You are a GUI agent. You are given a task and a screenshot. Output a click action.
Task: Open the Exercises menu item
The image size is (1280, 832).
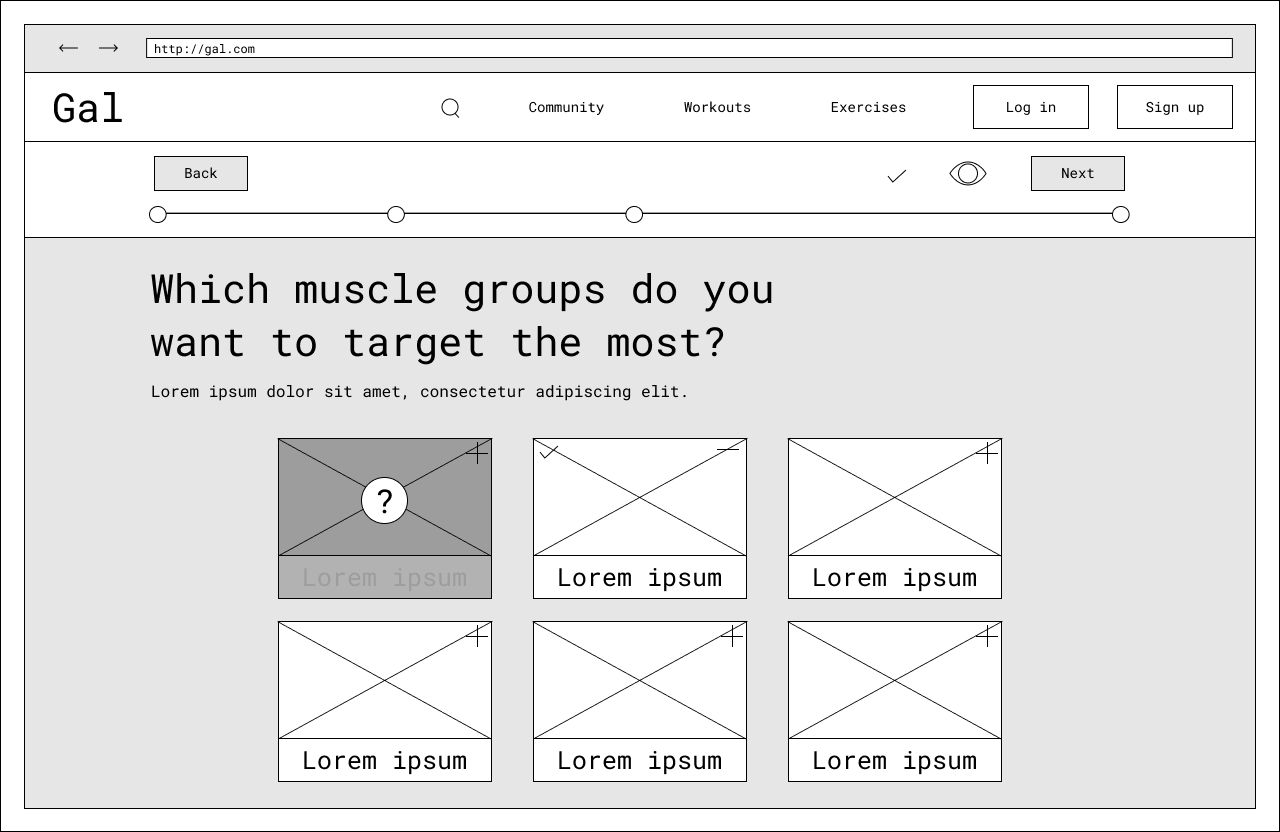(868, 107)
